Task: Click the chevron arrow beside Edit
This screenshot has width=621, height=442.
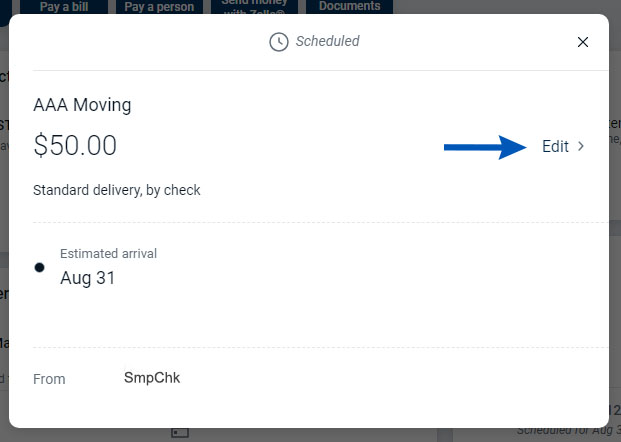Action: [x=581, y=146]
